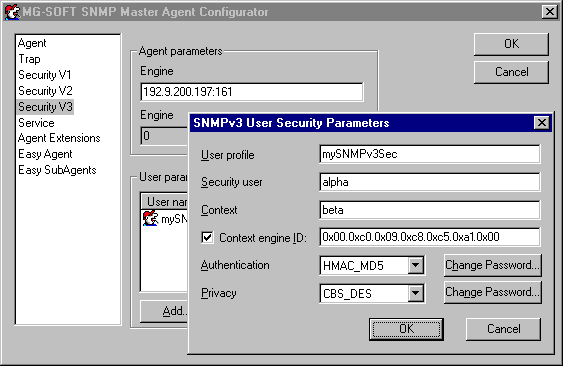Screen dimensions: 563x366
Task: Click the Engine address field 192.9.200.197:161
Action: pyautogui.click(x=252, y=92)
